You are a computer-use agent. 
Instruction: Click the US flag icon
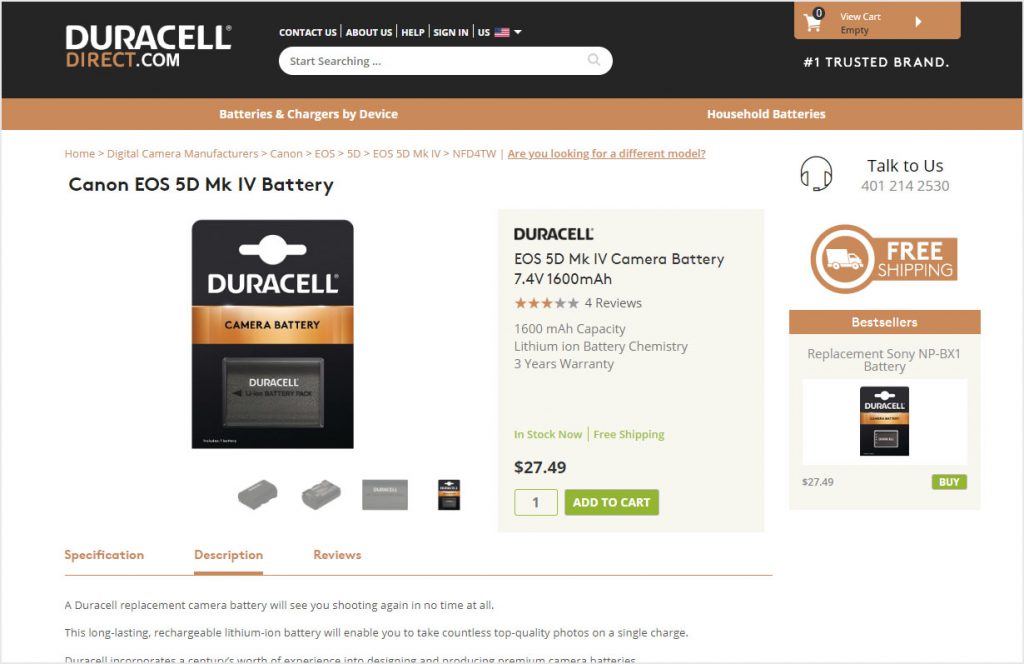[502, 32]
